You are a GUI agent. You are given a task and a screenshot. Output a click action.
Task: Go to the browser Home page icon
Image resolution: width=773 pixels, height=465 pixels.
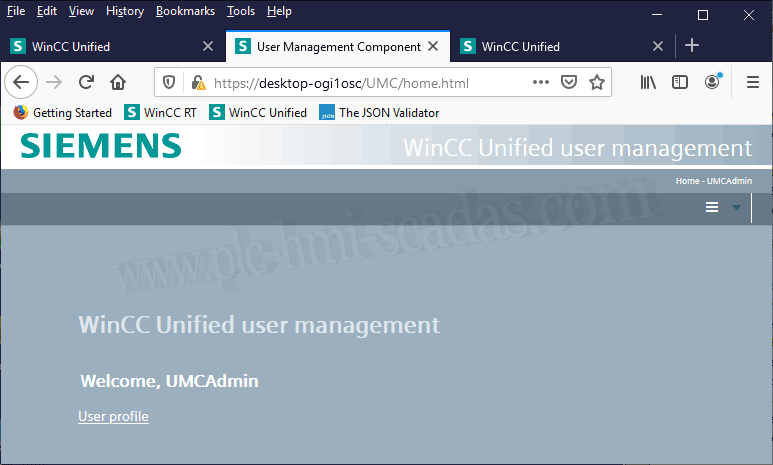[x=117, y=82]
